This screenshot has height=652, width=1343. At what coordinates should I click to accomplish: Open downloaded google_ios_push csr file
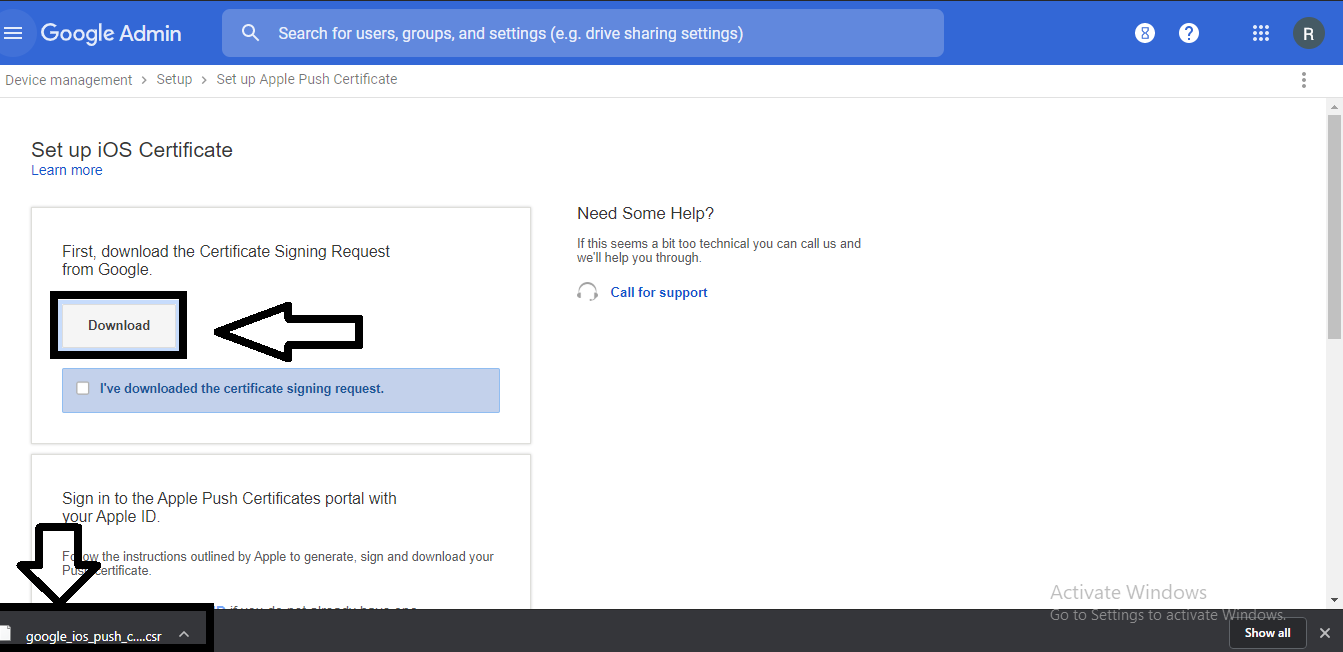93,635
